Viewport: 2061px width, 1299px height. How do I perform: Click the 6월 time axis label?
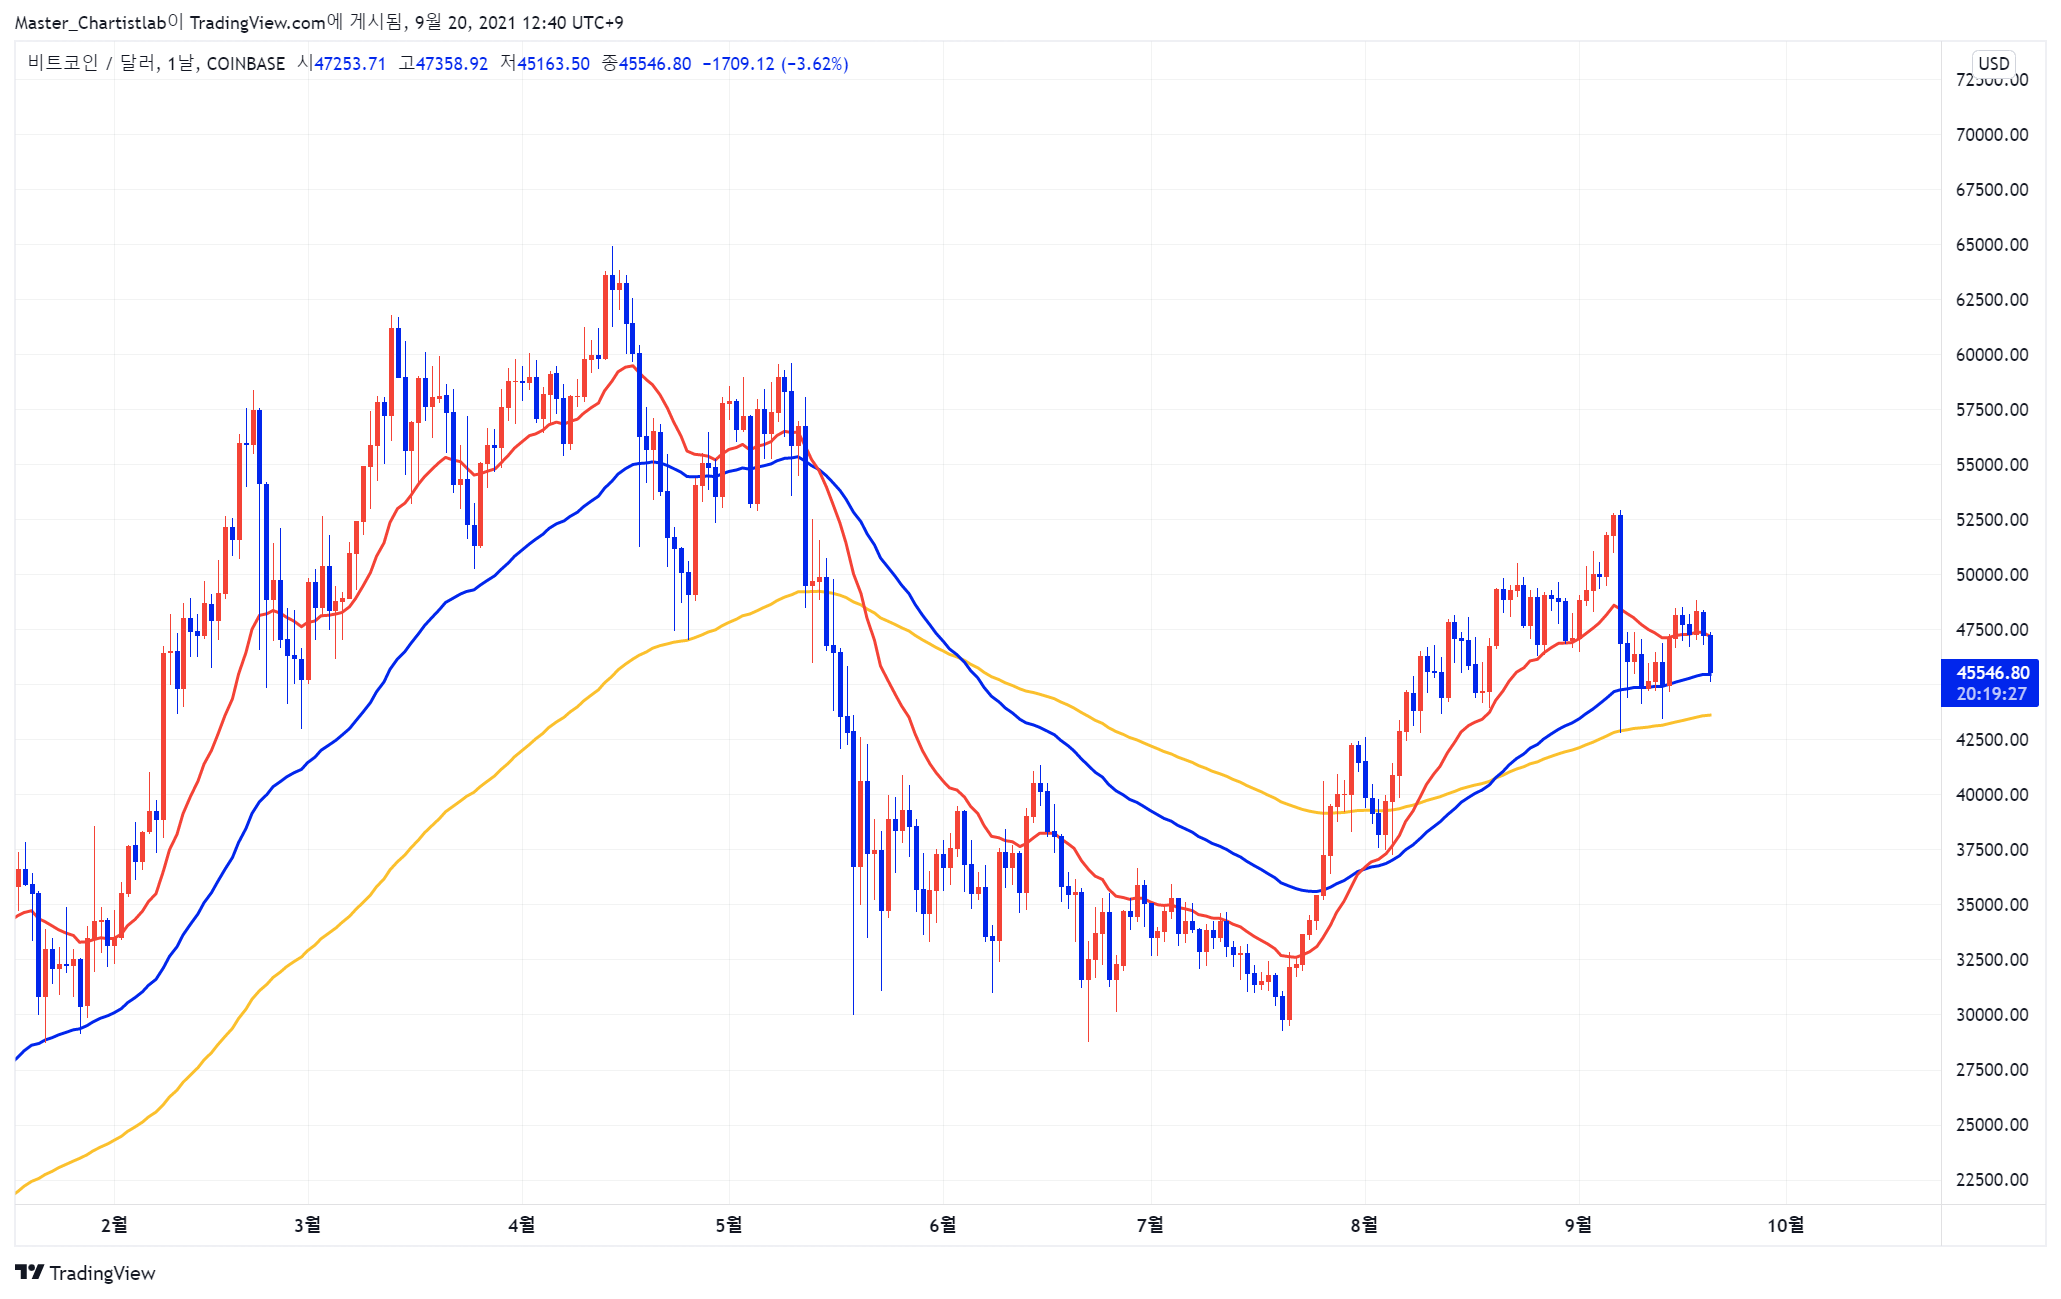point(943,1224)
